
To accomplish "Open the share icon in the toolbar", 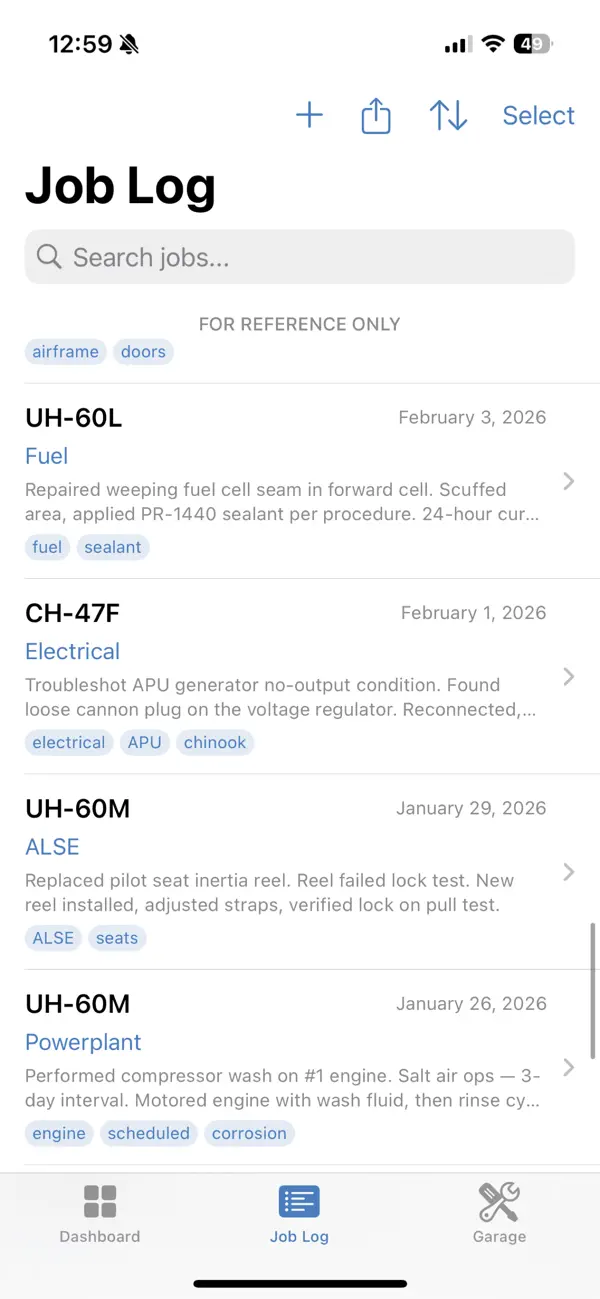I will point(375,115).
